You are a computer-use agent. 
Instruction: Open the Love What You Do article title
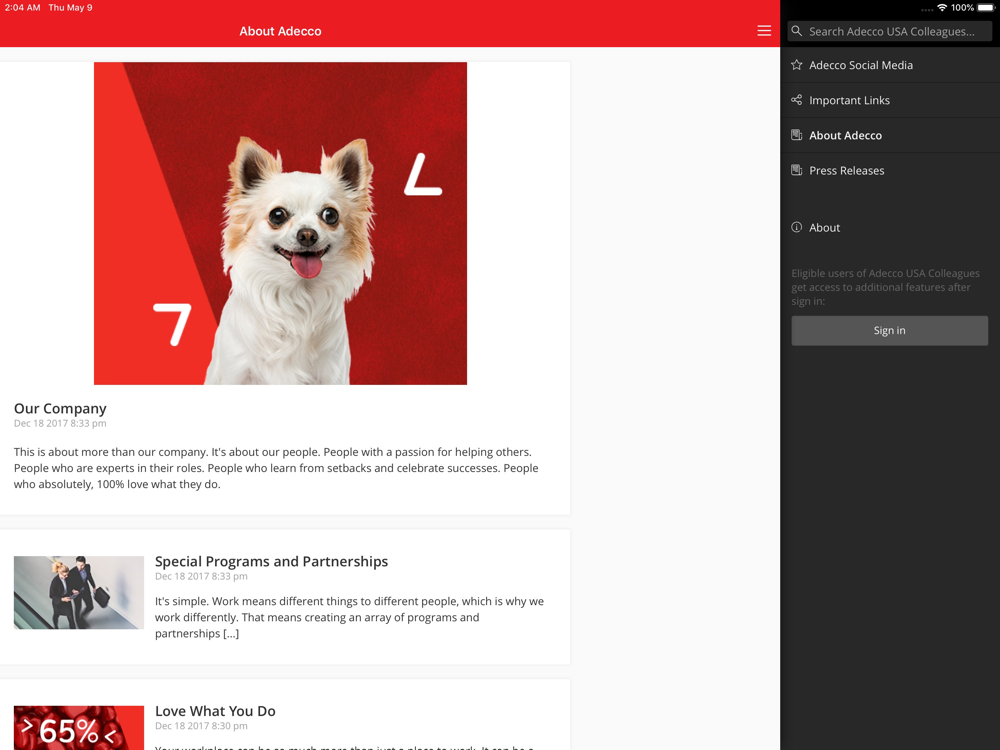click(x=215, y=711)
